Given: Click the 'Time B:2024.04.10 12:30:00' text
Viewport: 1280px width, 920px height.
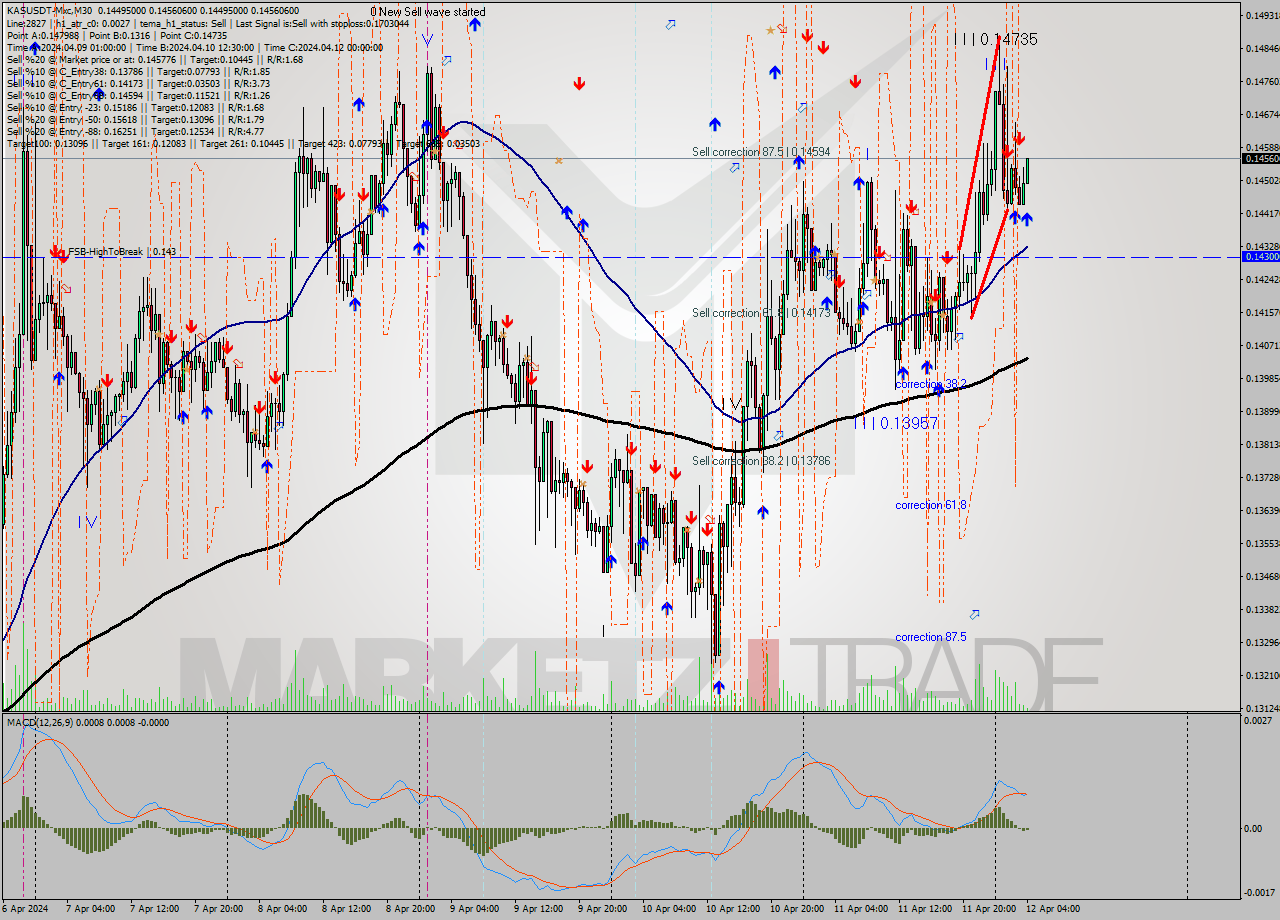Looking at the screenshot, I should [x=193, y=47].
